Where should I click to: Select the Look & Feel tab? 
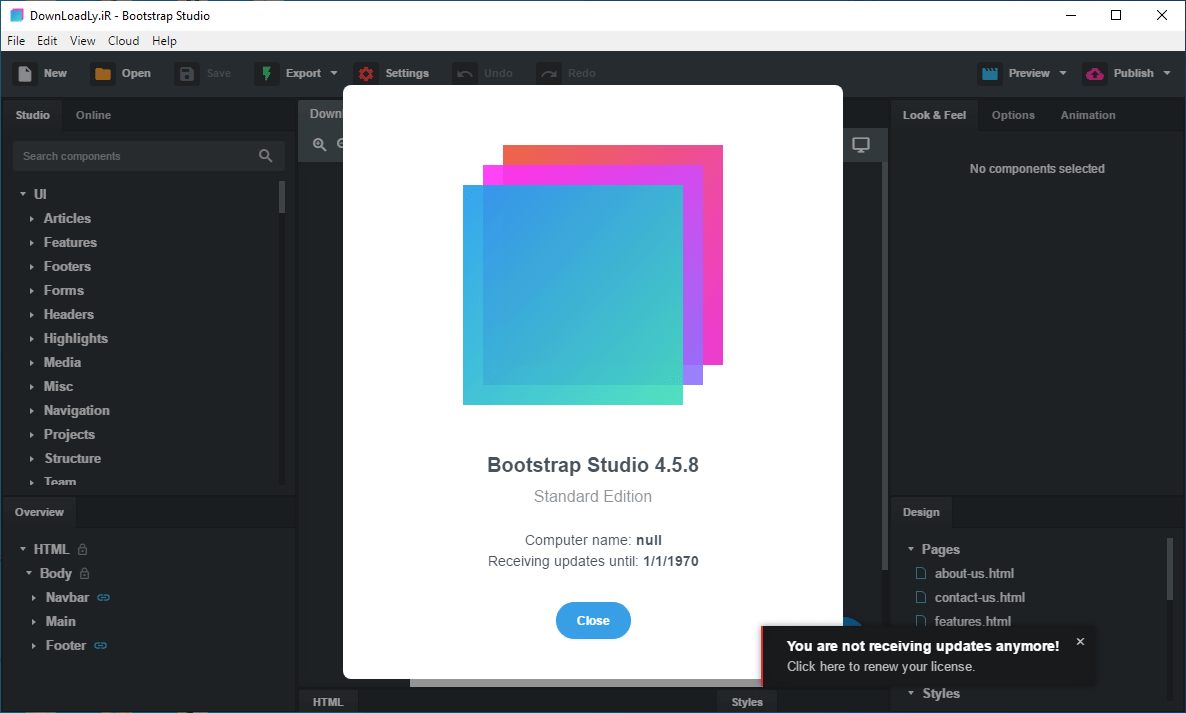(x=934, y=115)
